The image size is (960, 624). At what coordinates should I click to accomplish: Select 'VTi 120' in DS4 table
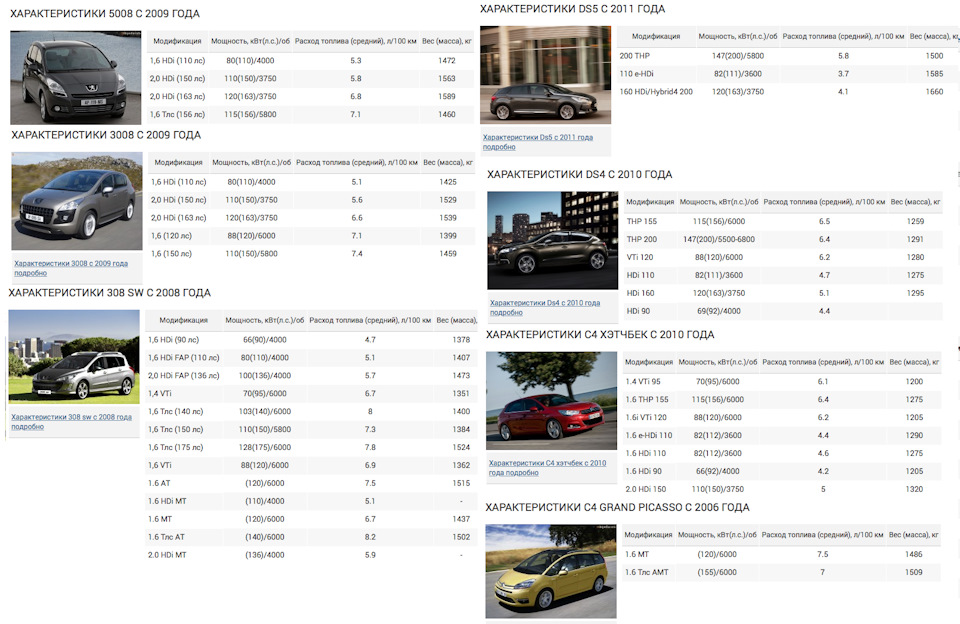click(640, 257)
